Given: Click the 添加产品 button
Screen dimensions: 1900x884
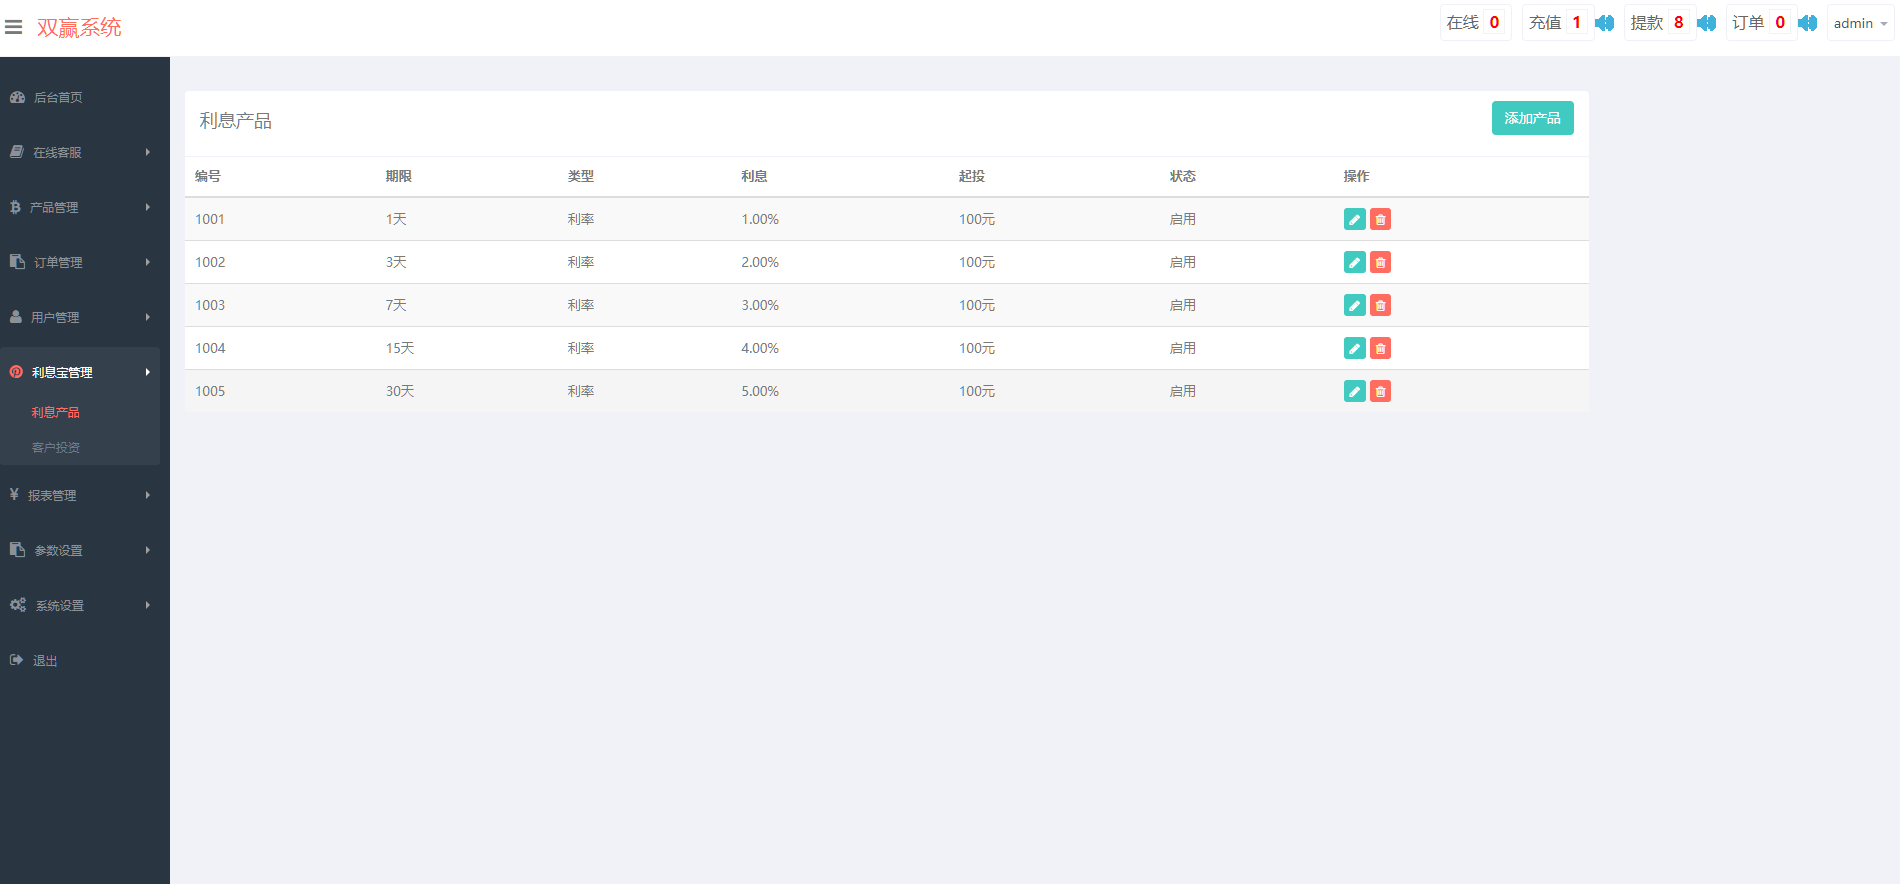Looking at the screenshot, I should (1532, 118).
